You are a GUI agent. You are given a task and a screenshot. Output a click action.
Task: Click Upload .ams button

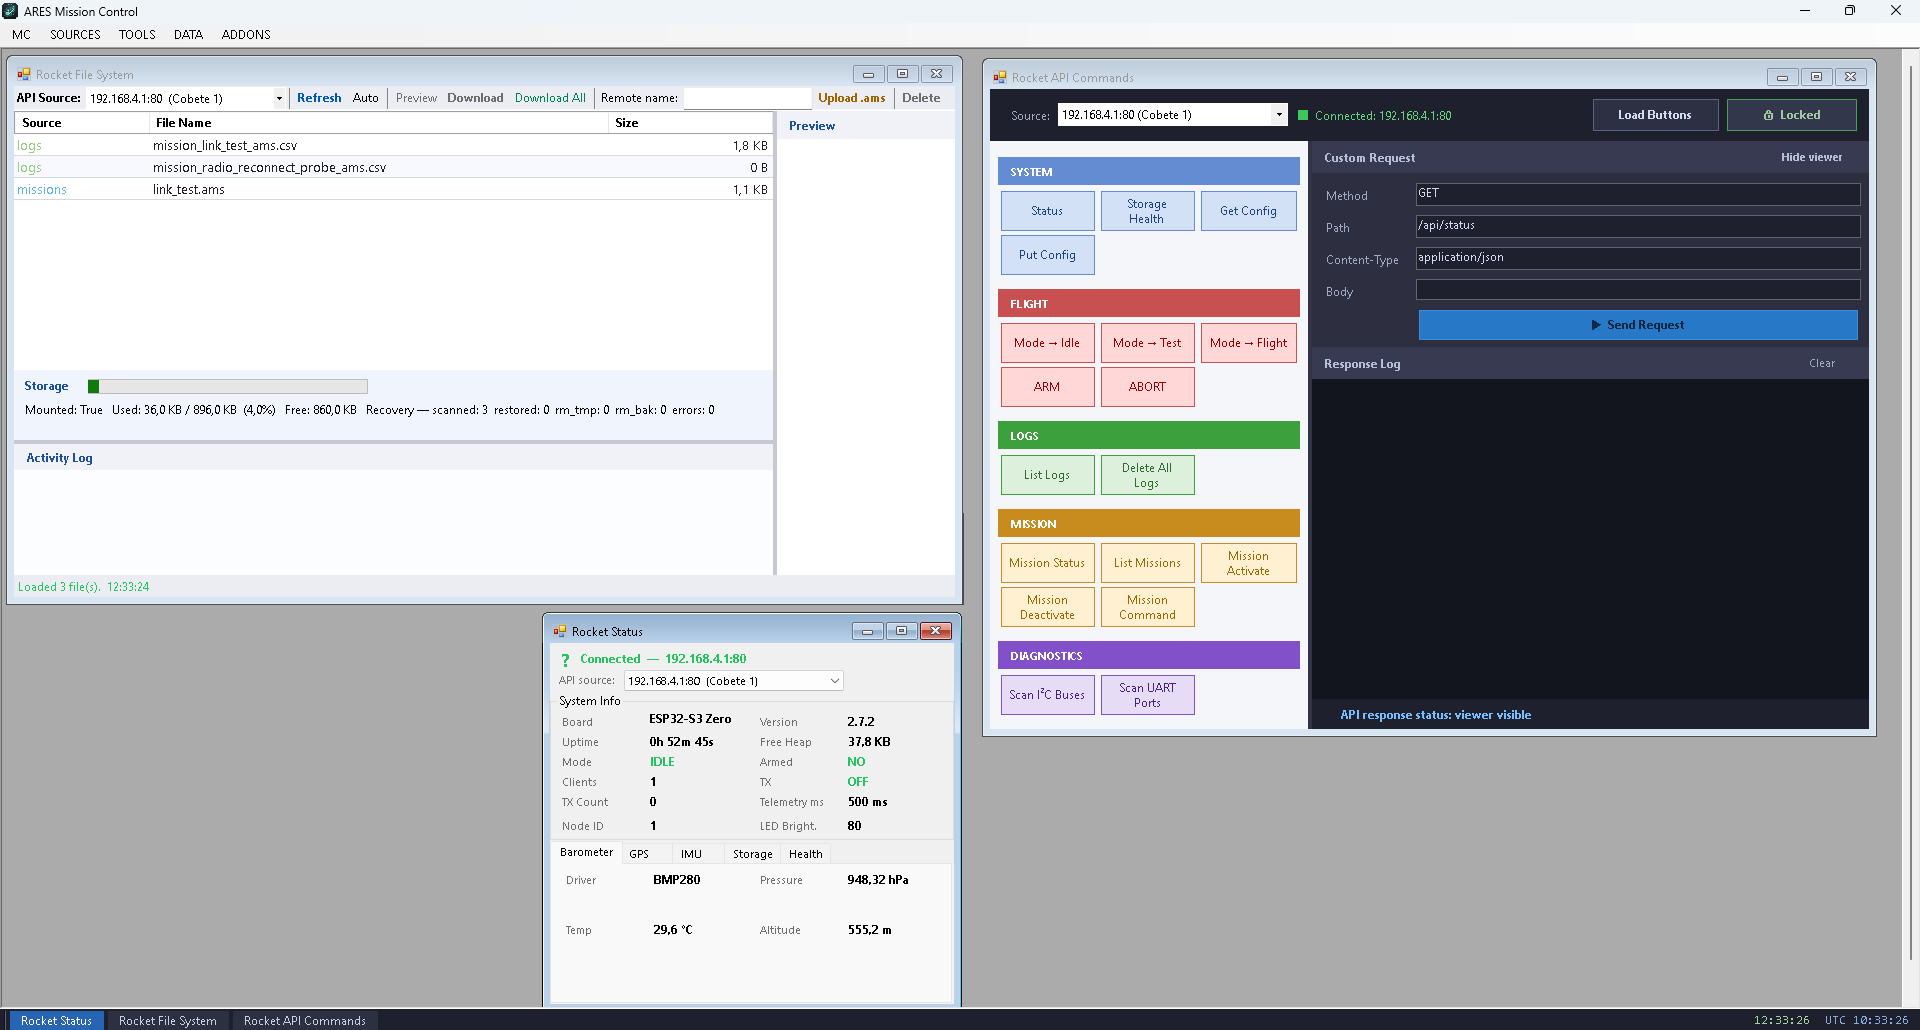click(851, 98)
